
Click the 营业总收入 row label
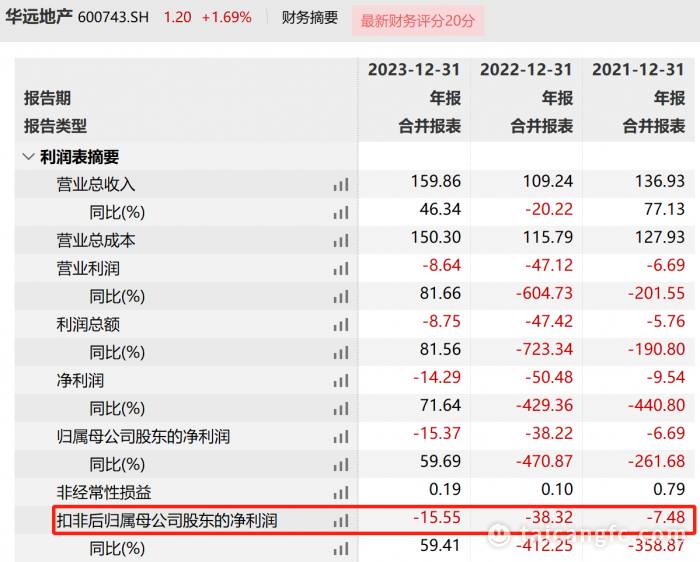[96, 184]
